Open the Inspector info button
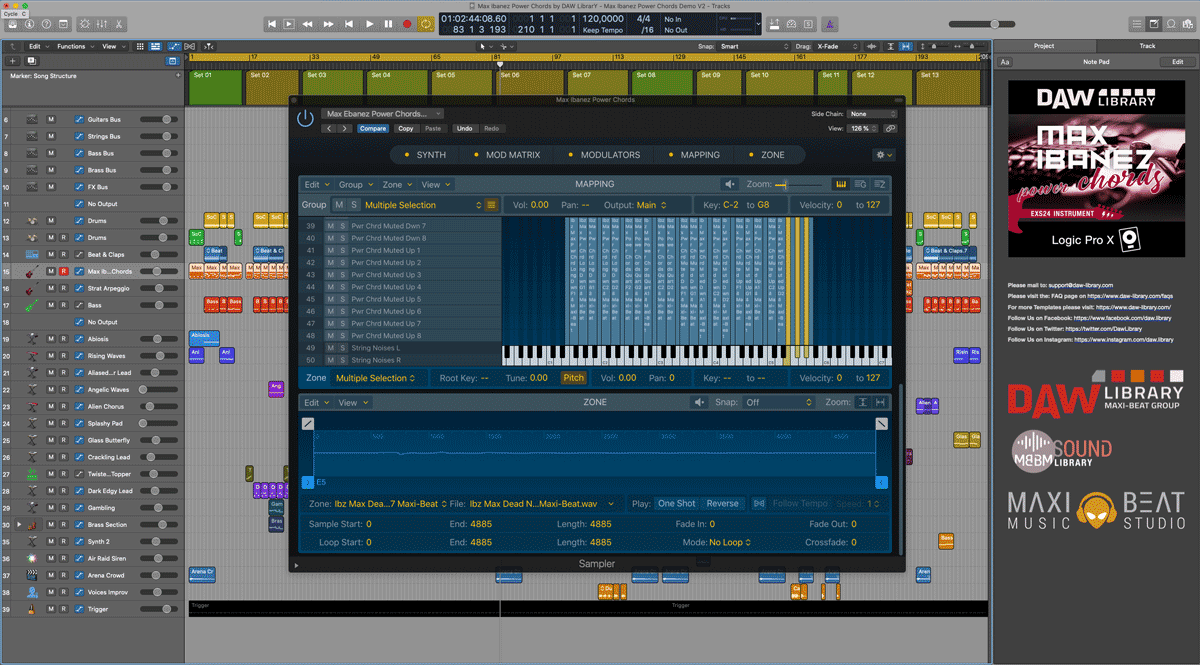The image size is (1200, 665). [29, 23]
